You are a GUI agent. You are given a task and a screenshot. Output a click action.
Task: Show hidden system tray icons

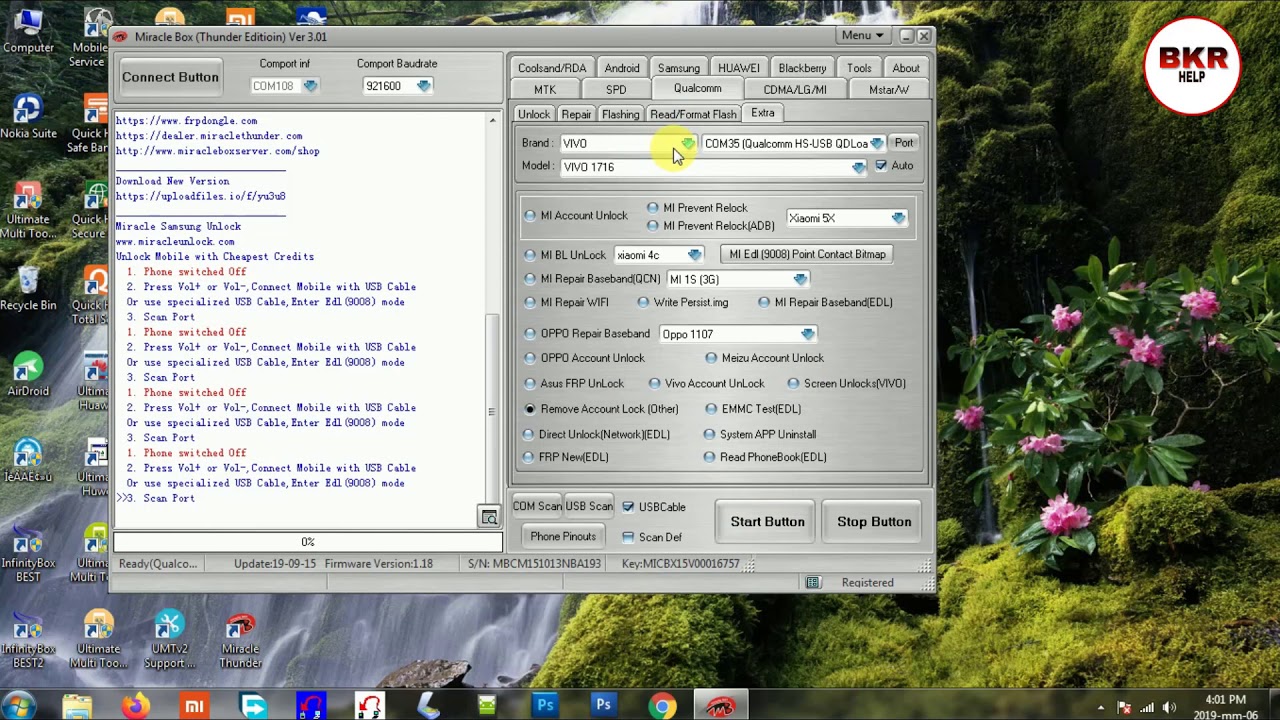[x=1101, y=708]
